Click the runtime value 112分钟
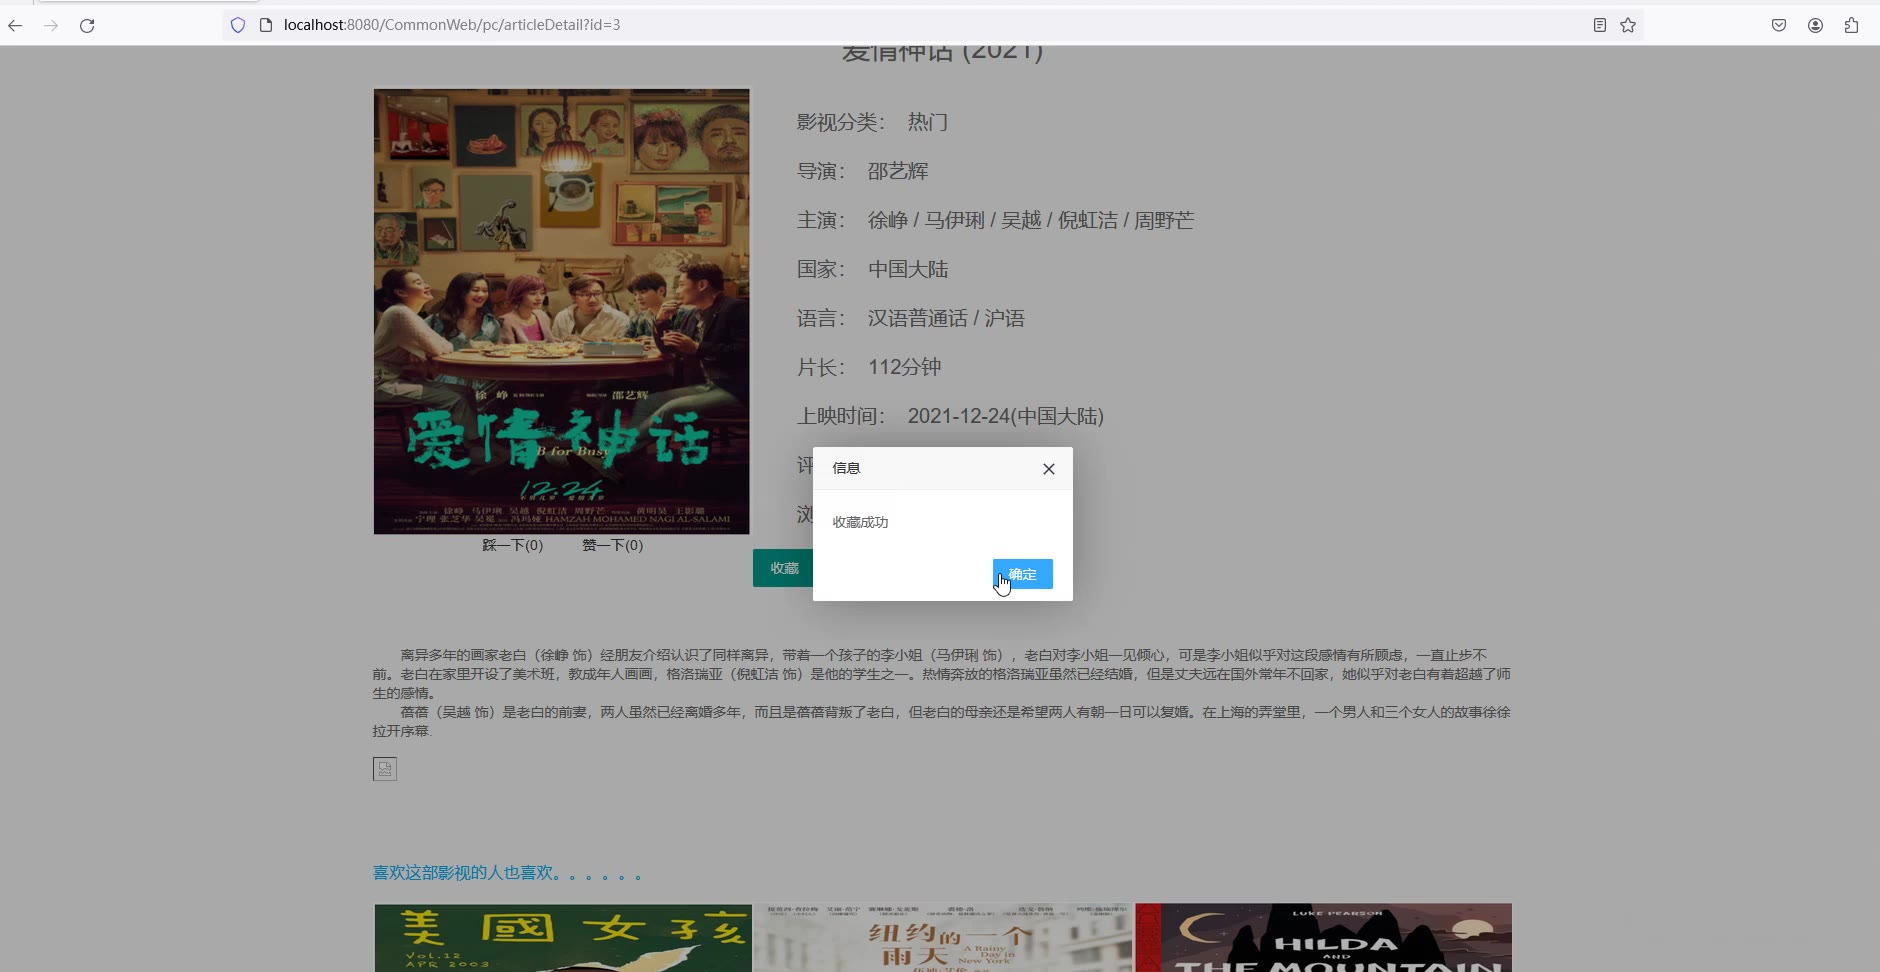Screen dimensions: 1880x972 pyautogui.click(x=905, y=367)
